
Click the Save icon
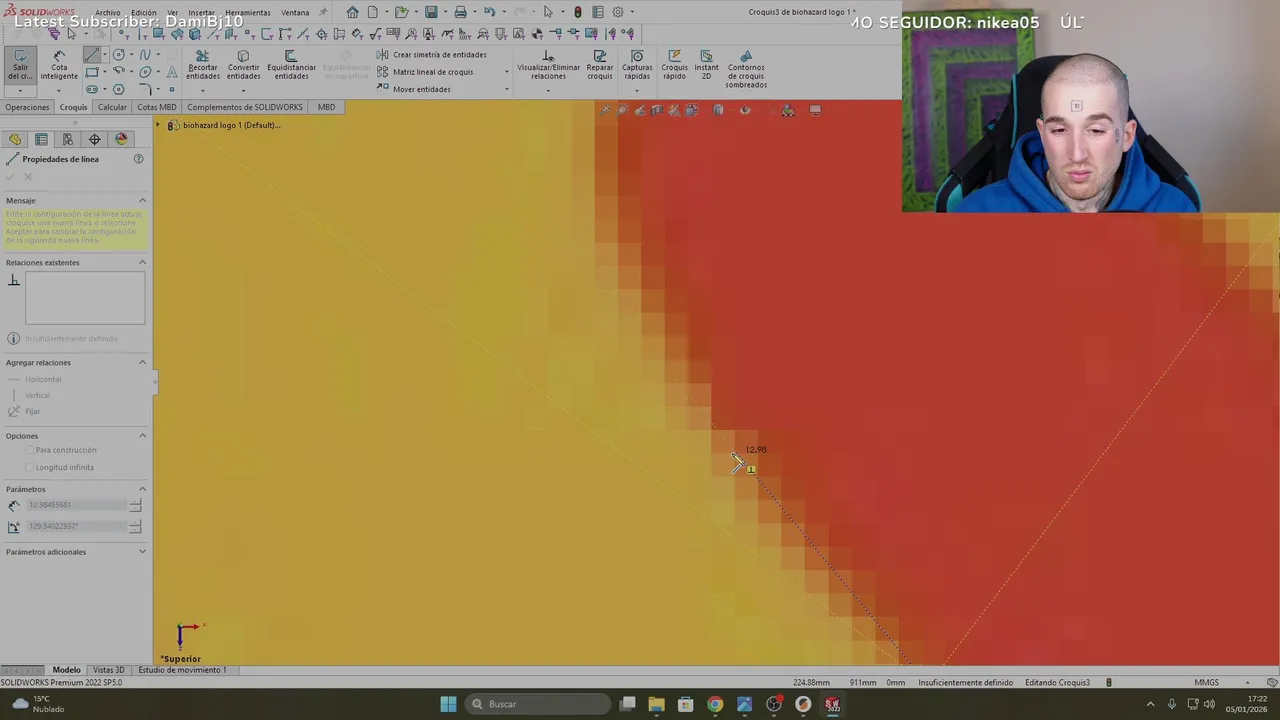431,12
